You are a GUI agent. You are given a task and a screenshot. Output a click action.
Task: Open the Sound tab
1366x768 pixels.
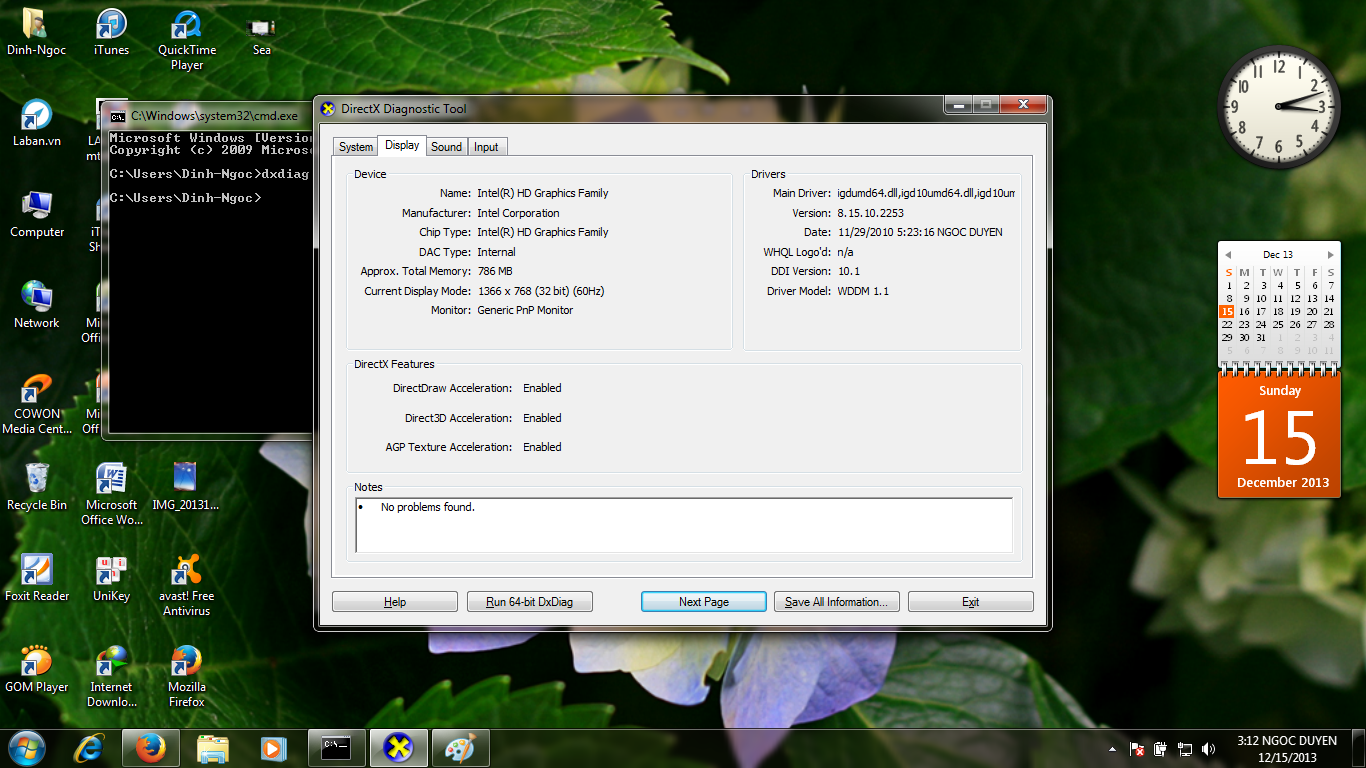tap(446, 147)
